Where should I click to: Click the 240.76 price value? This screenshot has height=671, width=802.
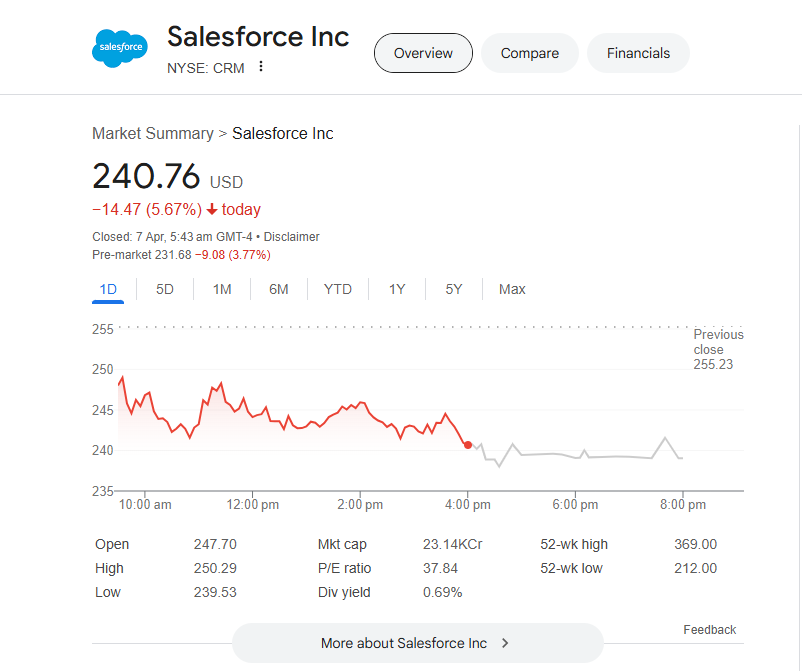pos(146,176)
